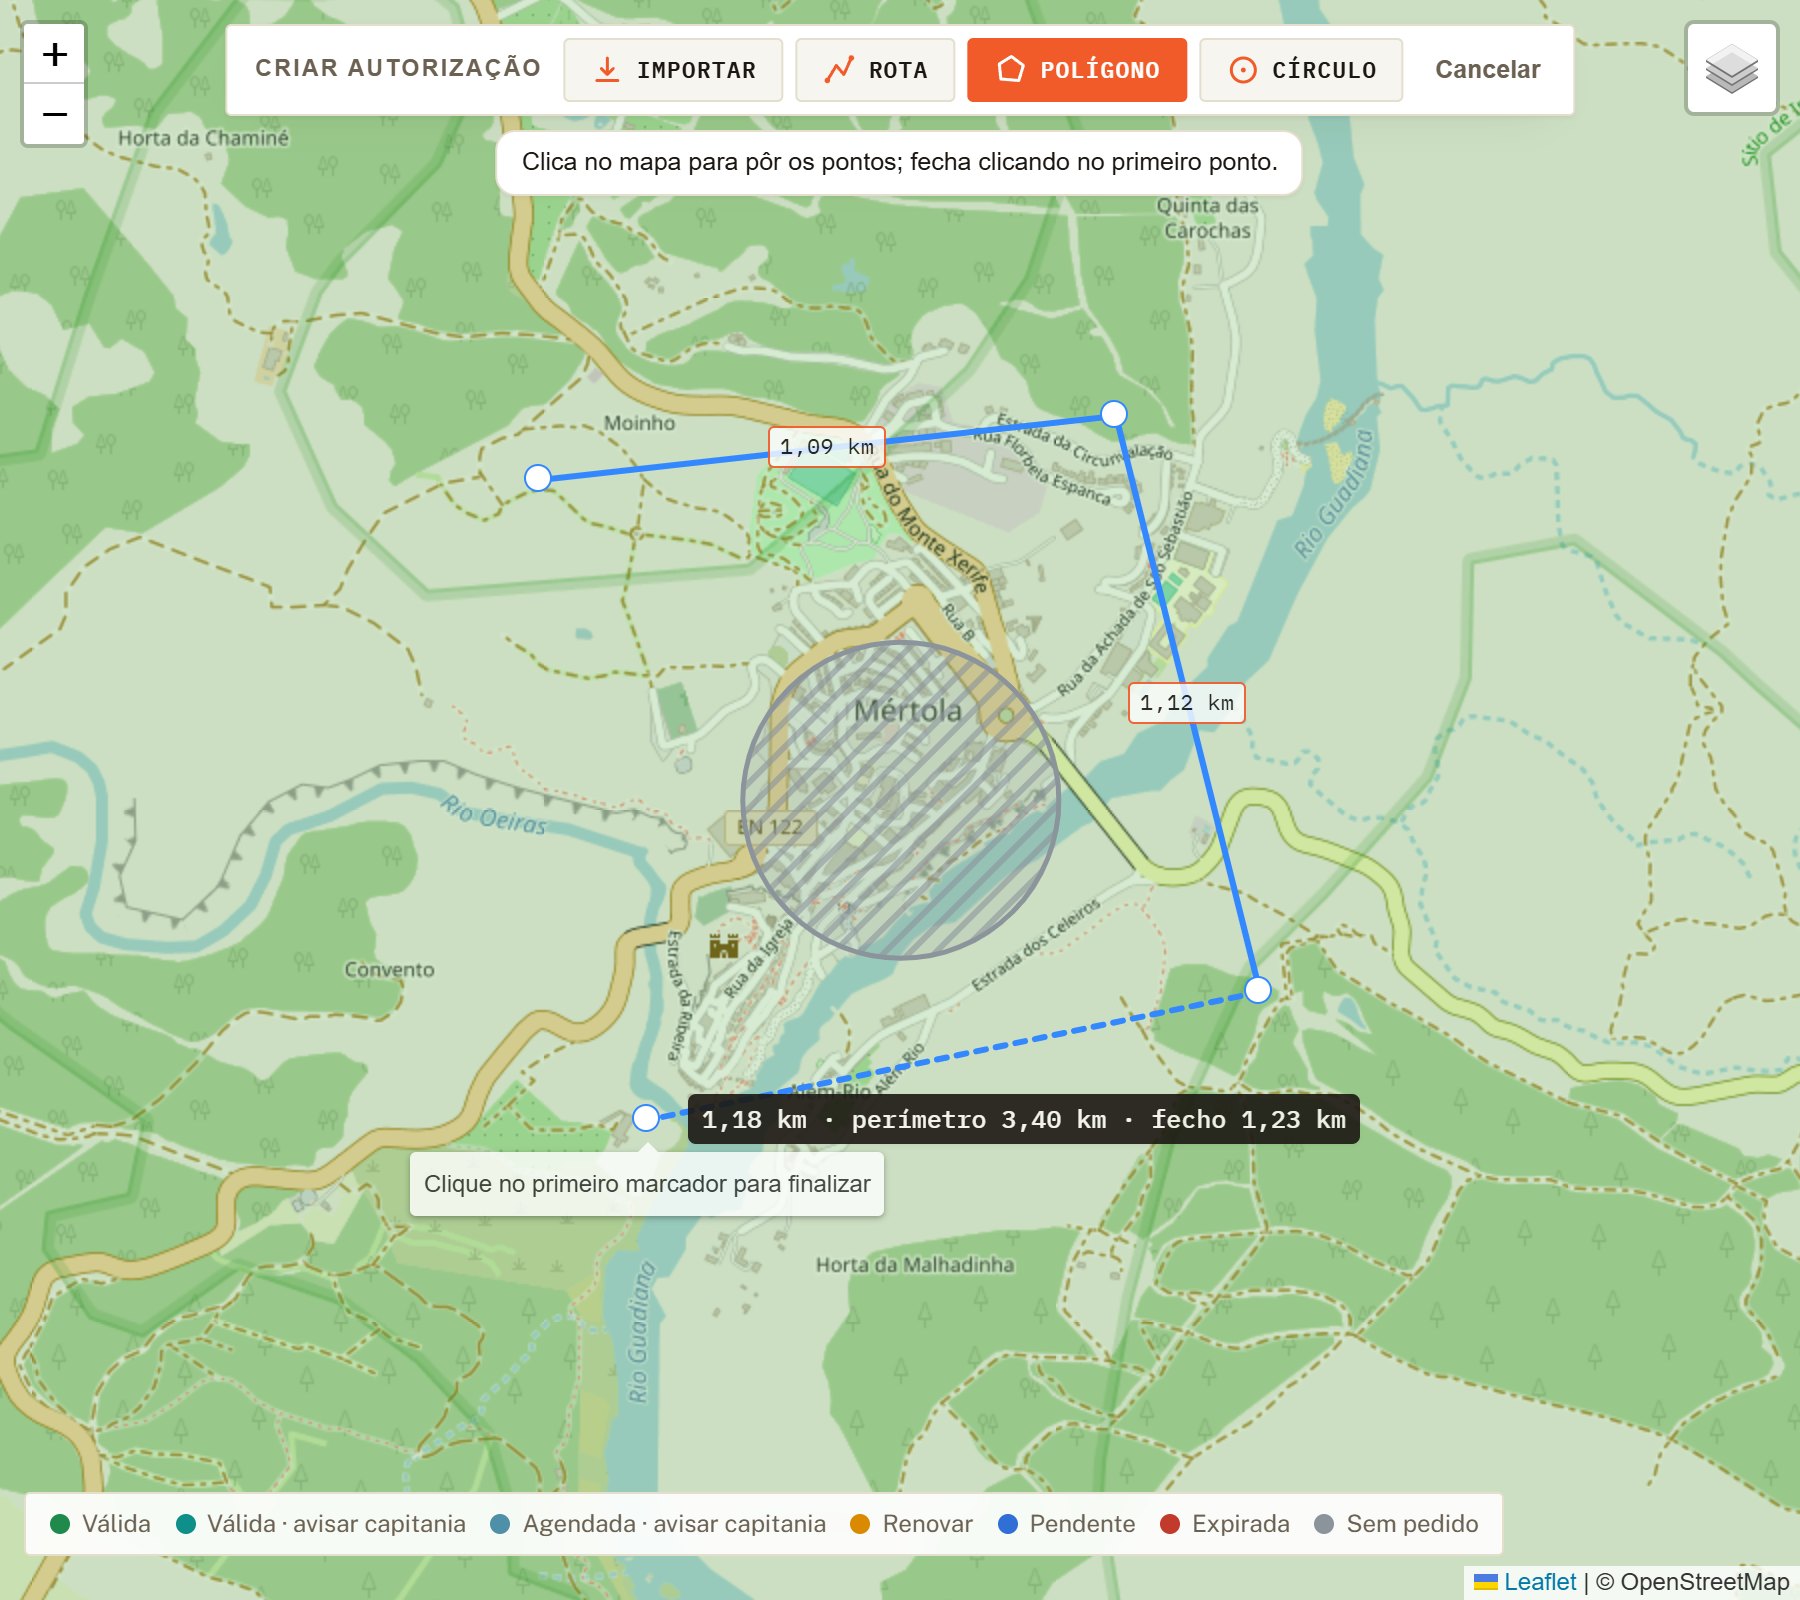Click the orange Renovar legend dot
The width and height of the screenshot is (1800, 1600).
860,1524
